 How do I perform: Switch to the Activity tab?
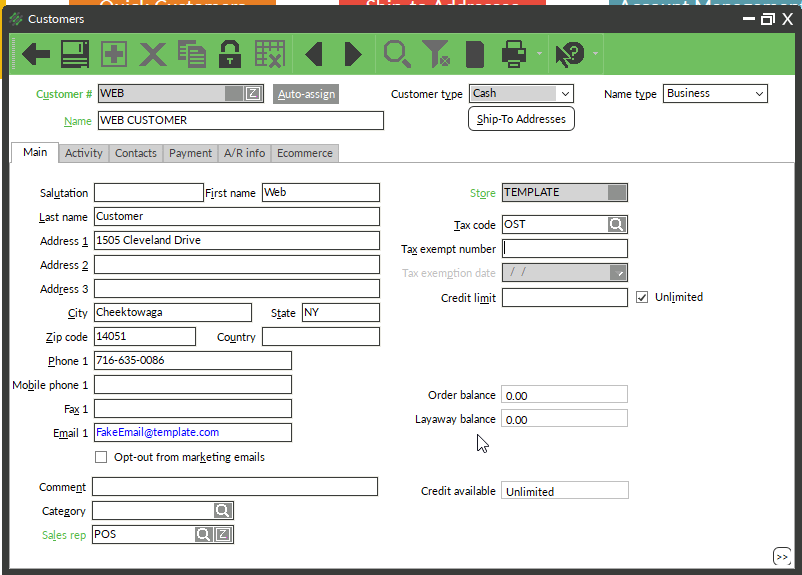(84, 153)
